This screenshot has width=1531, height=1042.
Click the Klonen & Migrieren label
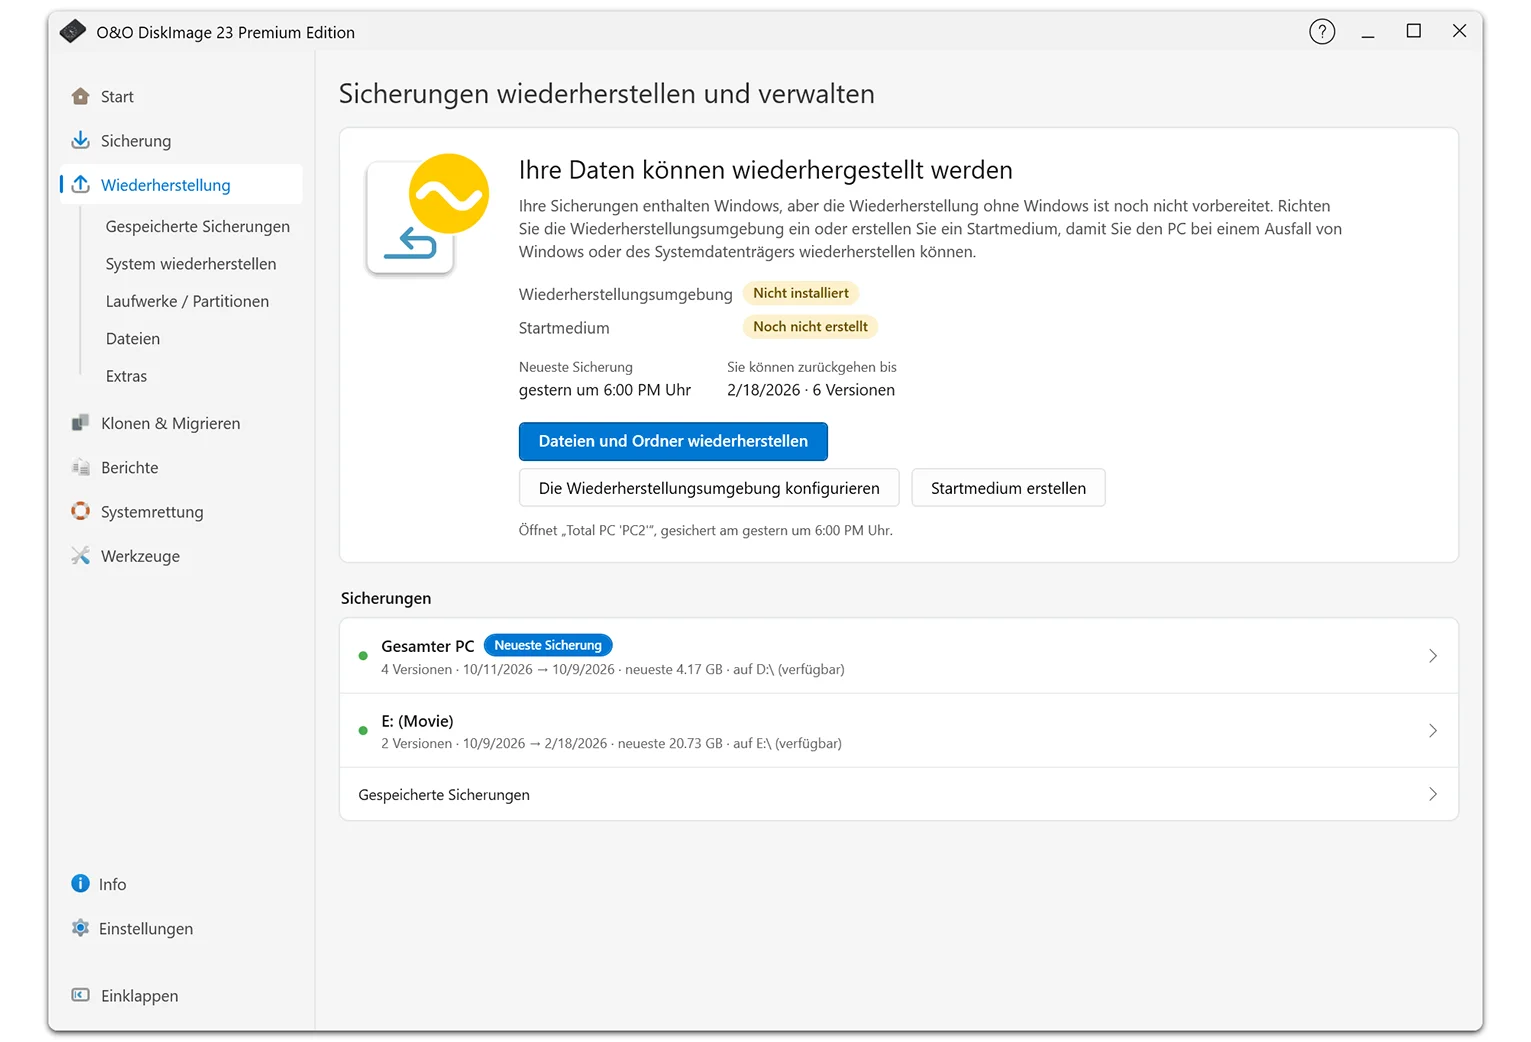click(x=171, y=424)
